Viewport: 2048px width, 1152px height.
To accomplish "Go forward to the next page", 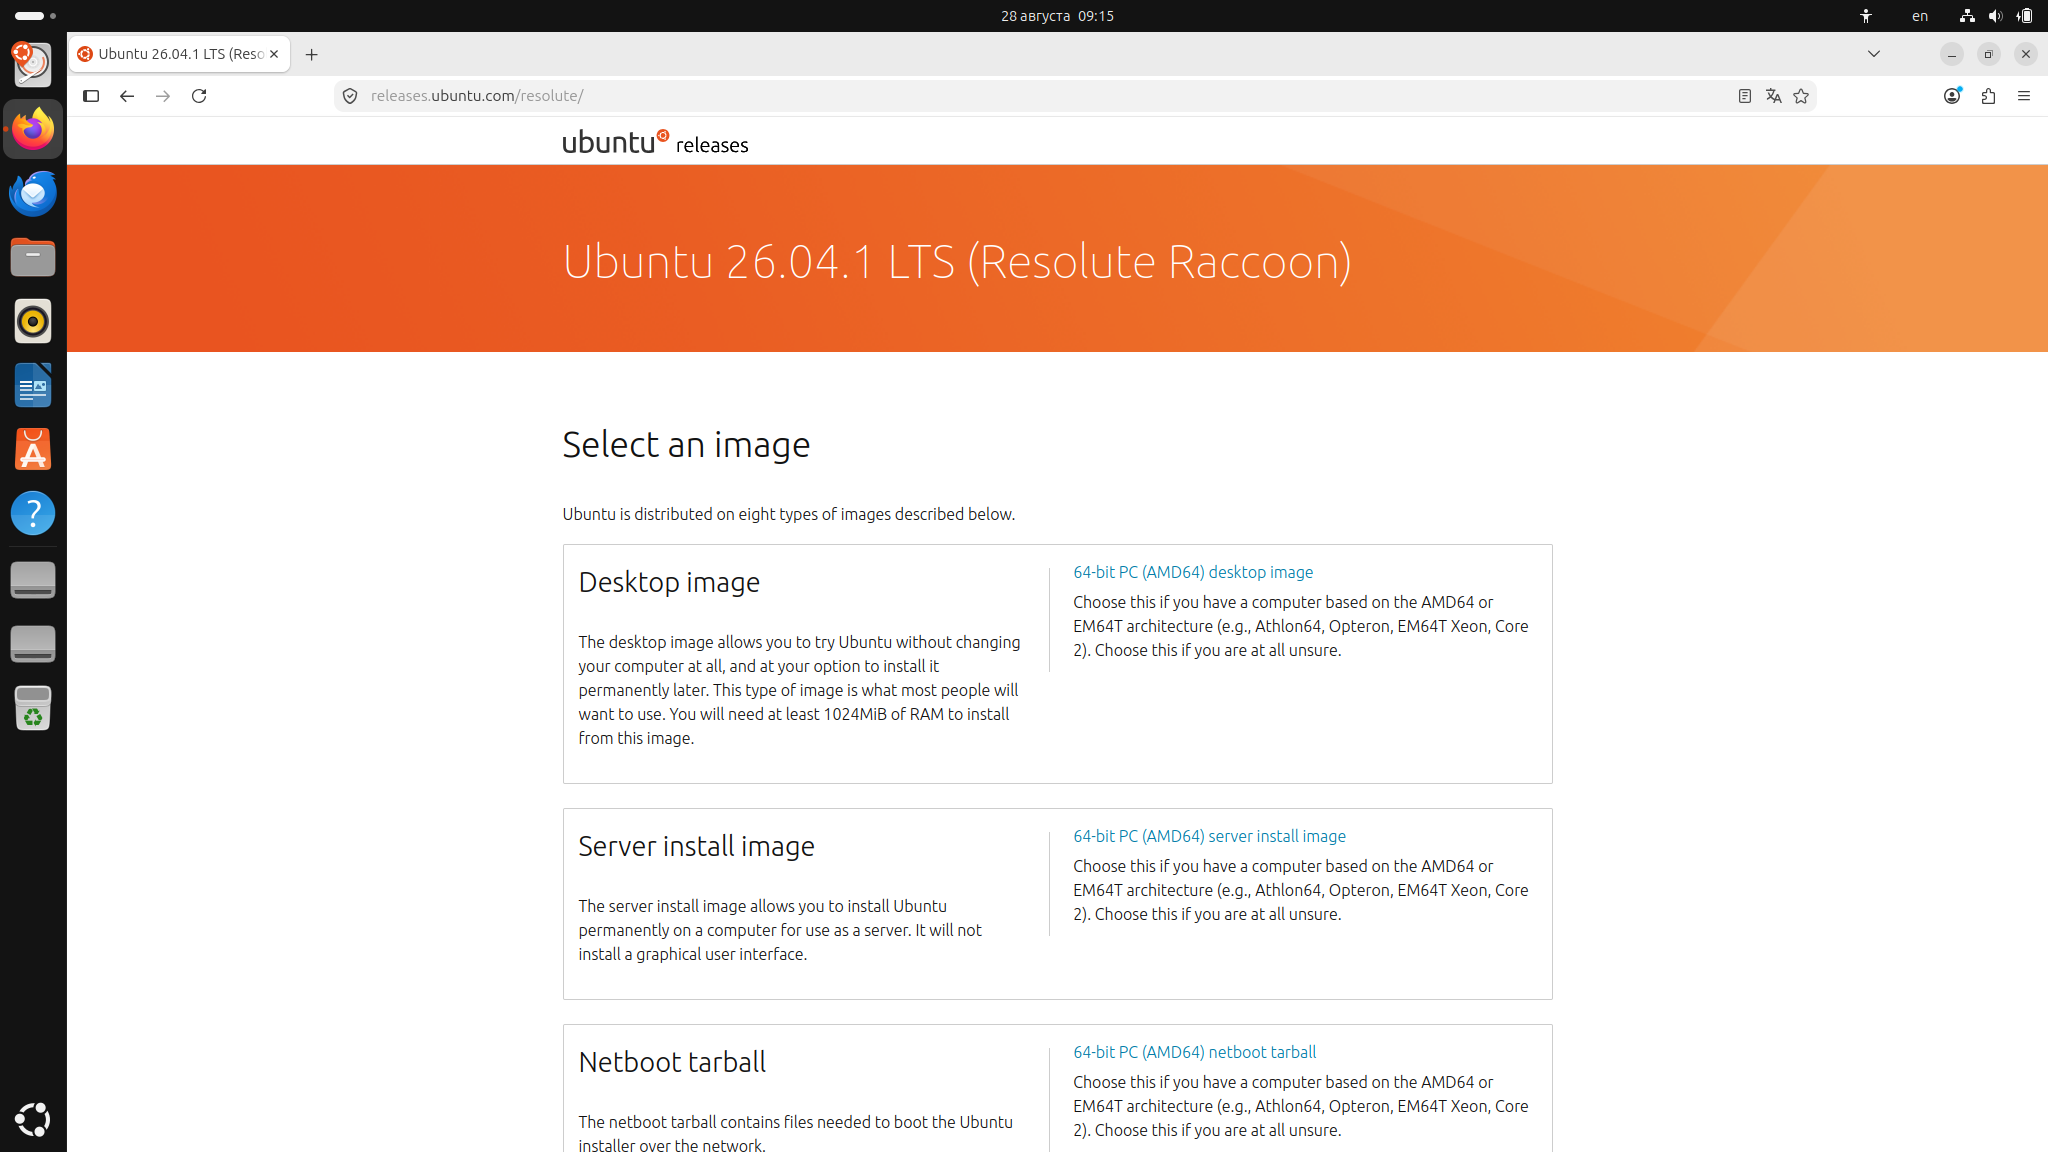I will 163,96.
